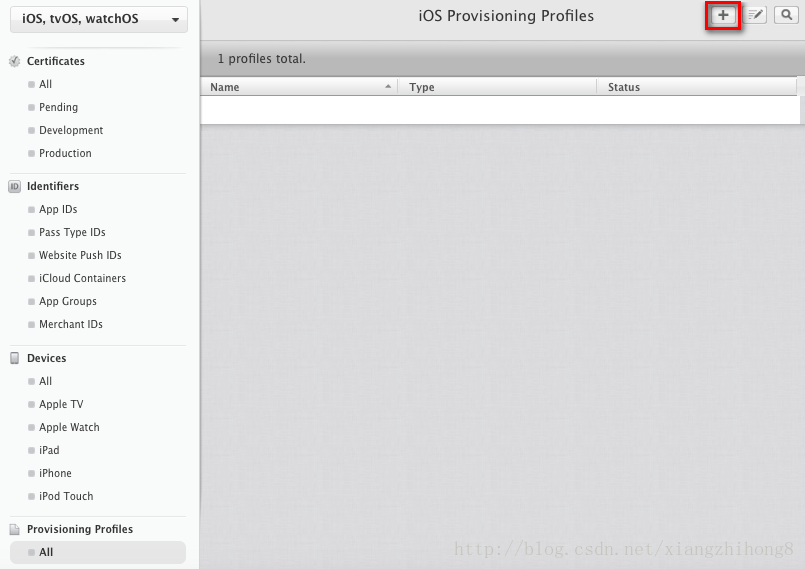The image size is (805, 569).
Task: Open the iOS, tvOS, watchOS platform dropdown
Action: tap(99, 19)
